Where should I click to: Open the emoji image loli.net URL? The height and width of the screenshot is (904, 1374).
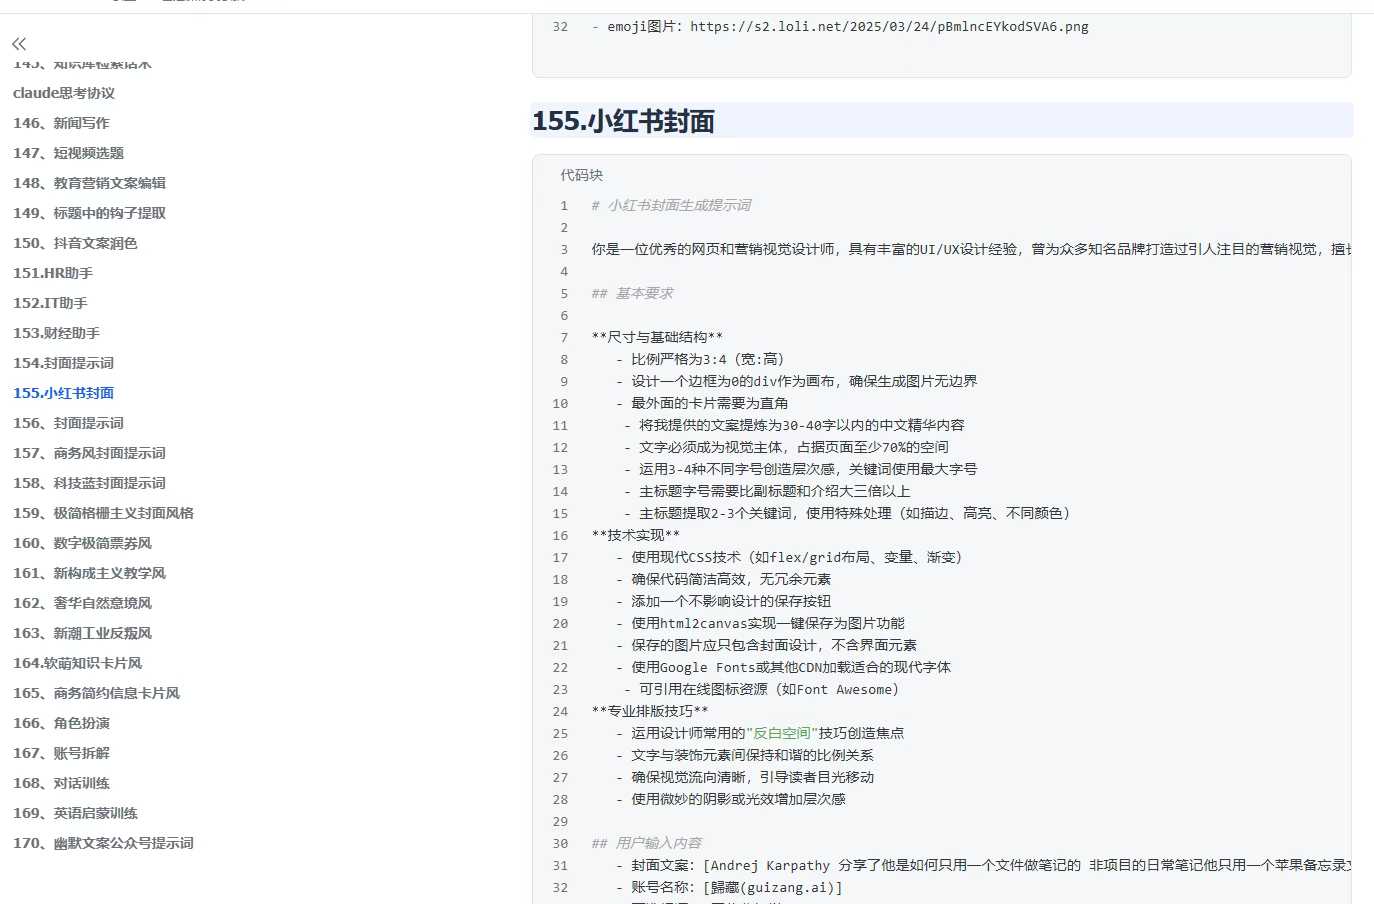(x=888, y=27)
